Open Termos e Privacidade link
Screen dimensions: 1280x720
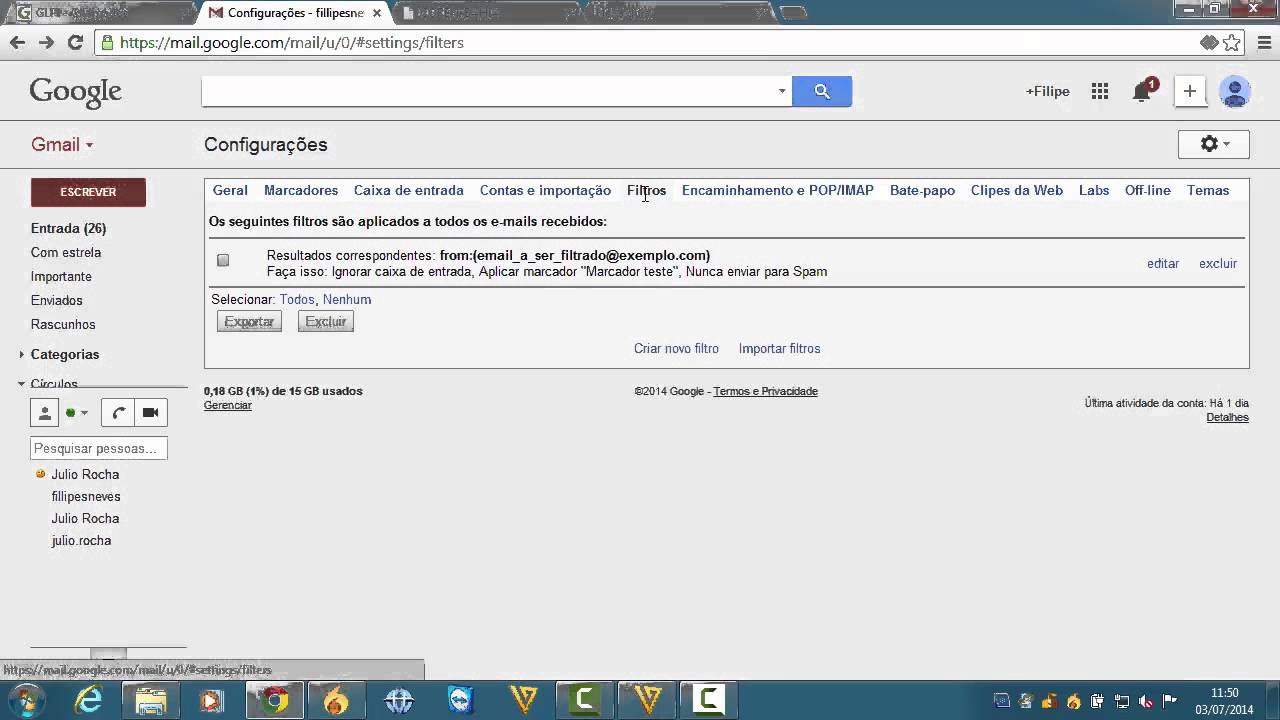click(765, 391)
